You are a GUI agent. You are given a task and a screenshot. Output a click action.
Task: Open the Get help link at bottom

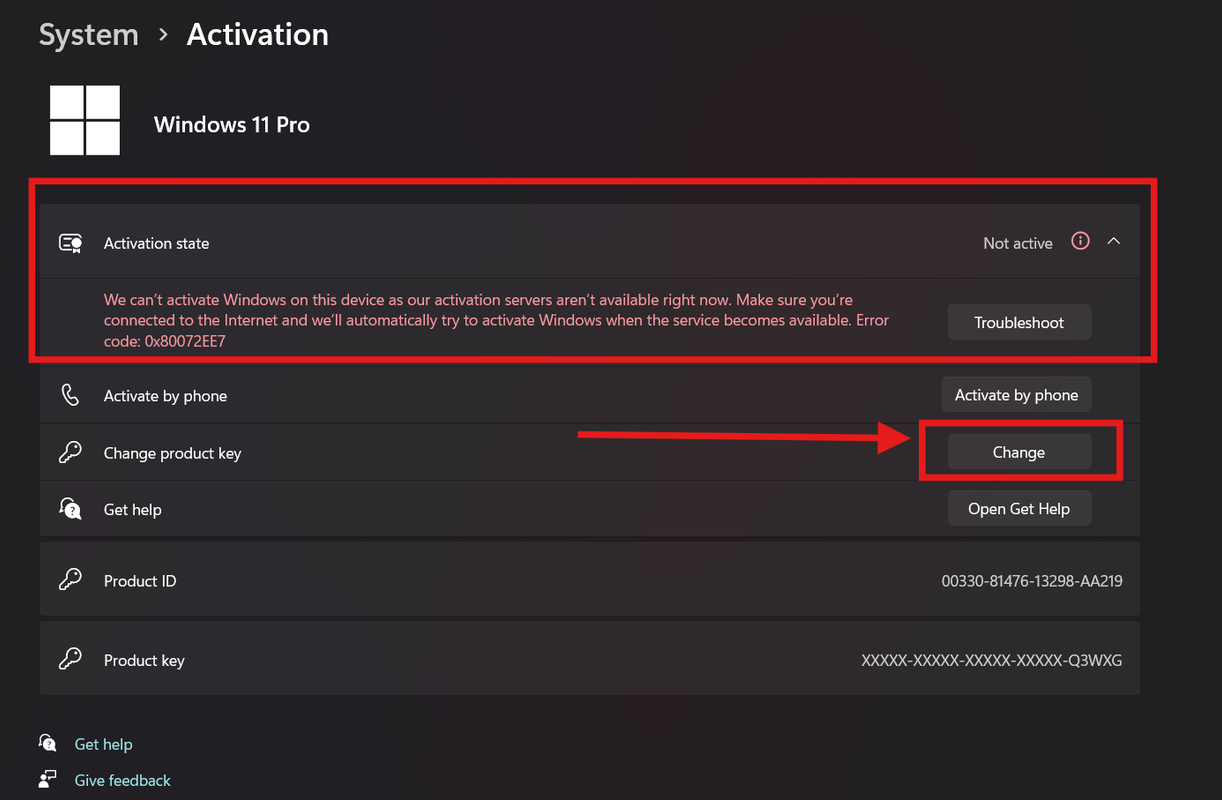(x=103, y=744)
